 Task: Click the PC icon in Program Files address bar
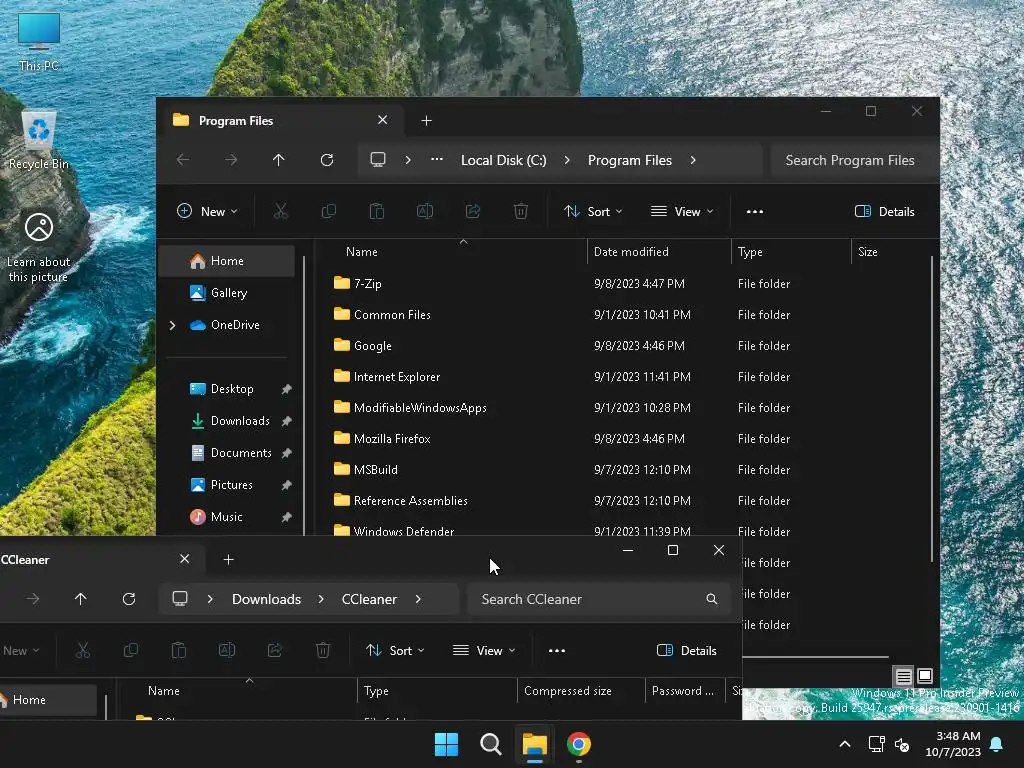[x=378, y=160]
